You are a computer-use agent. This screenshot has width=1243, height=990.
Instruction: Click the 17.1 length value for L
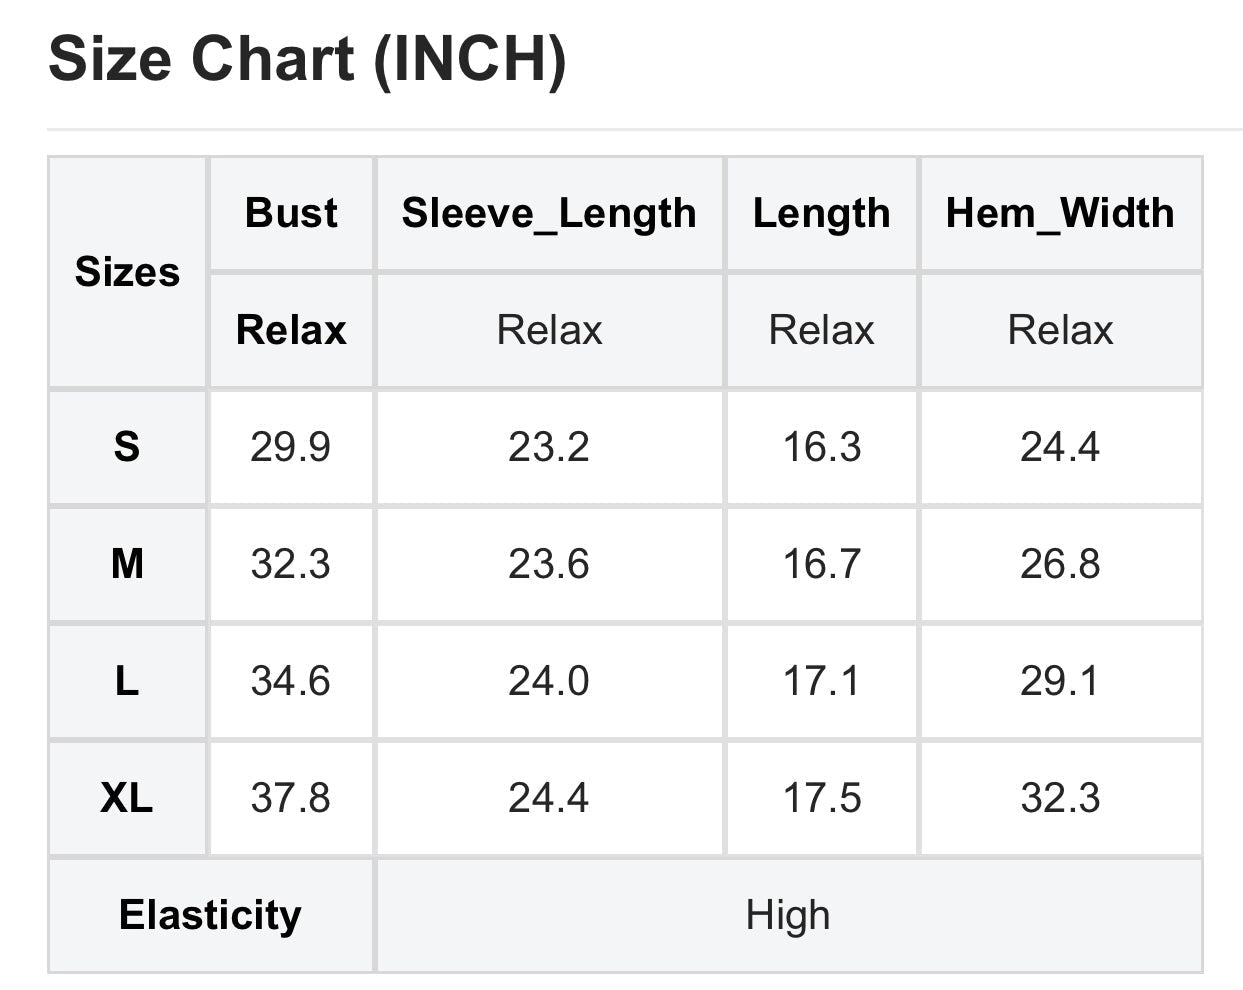(821, 681)
